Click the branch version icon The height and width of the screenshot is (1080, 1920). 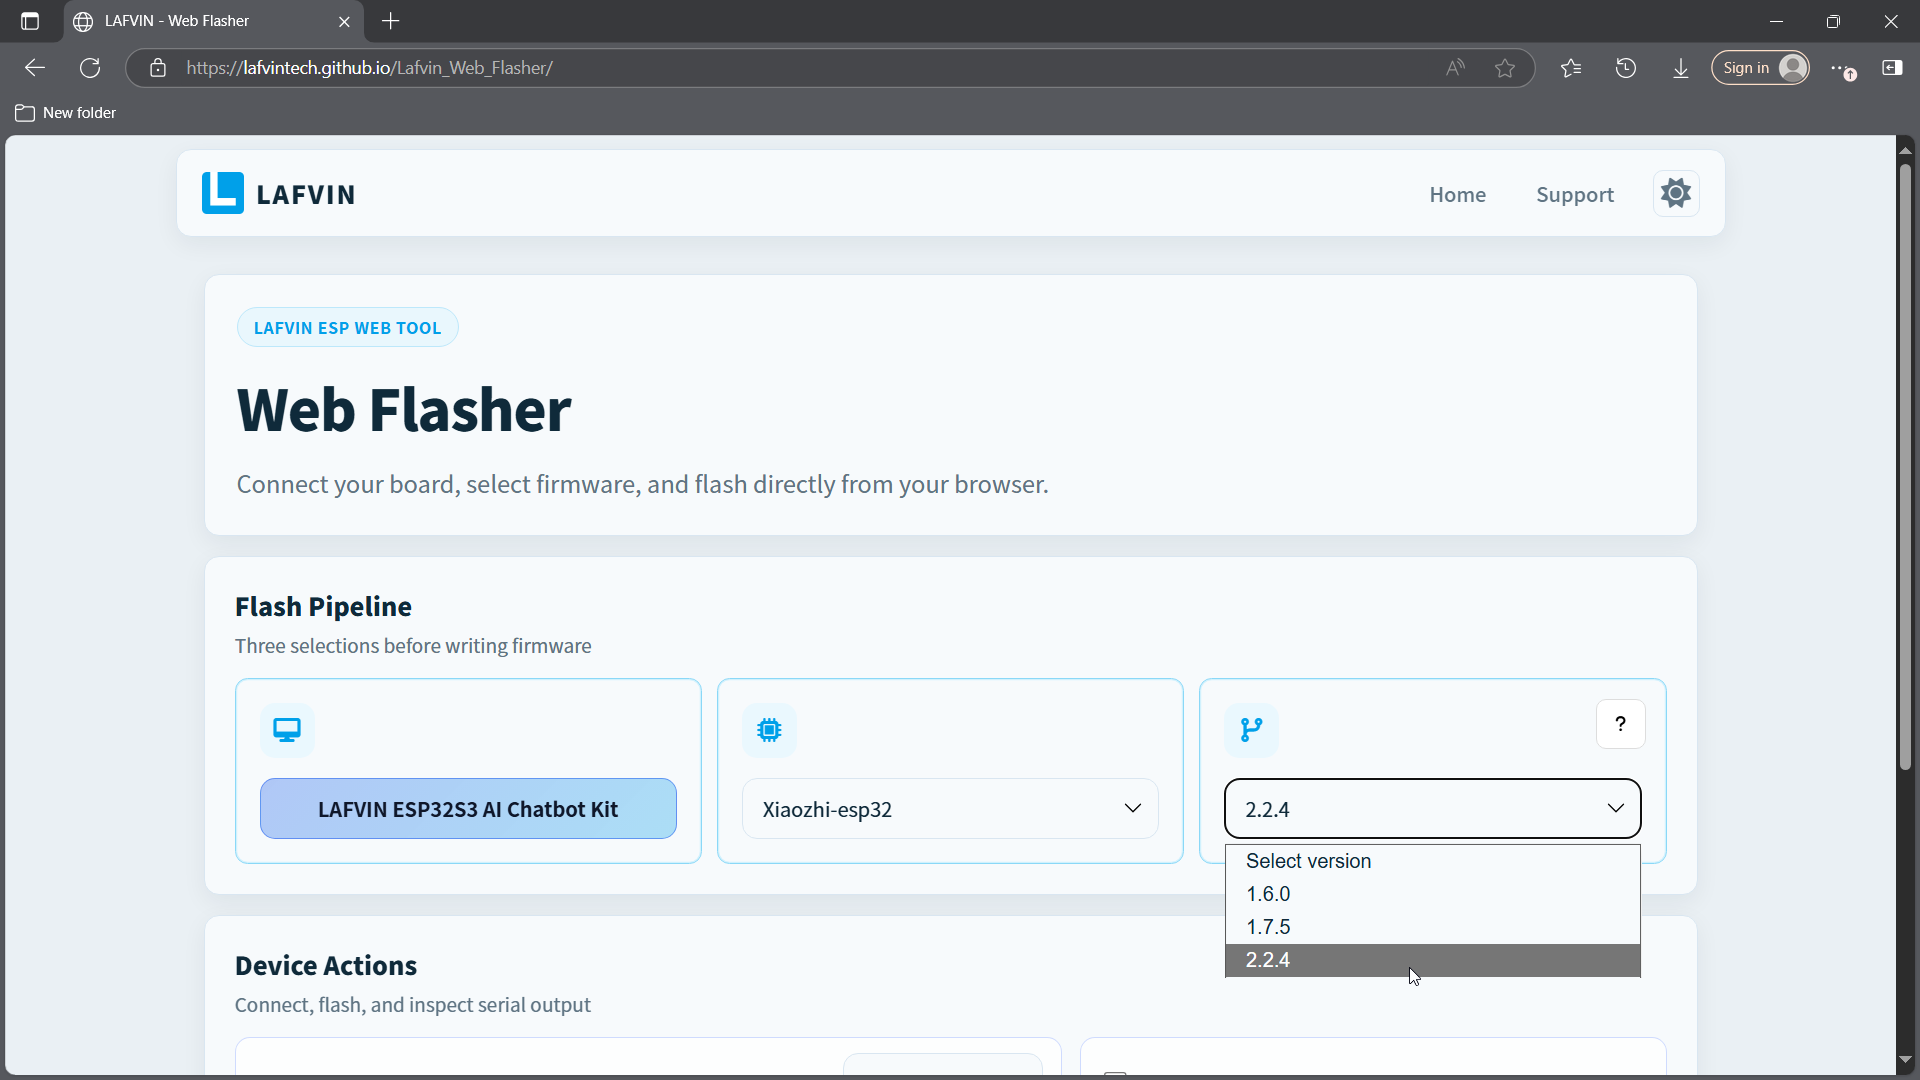[x=1251, y=730]
